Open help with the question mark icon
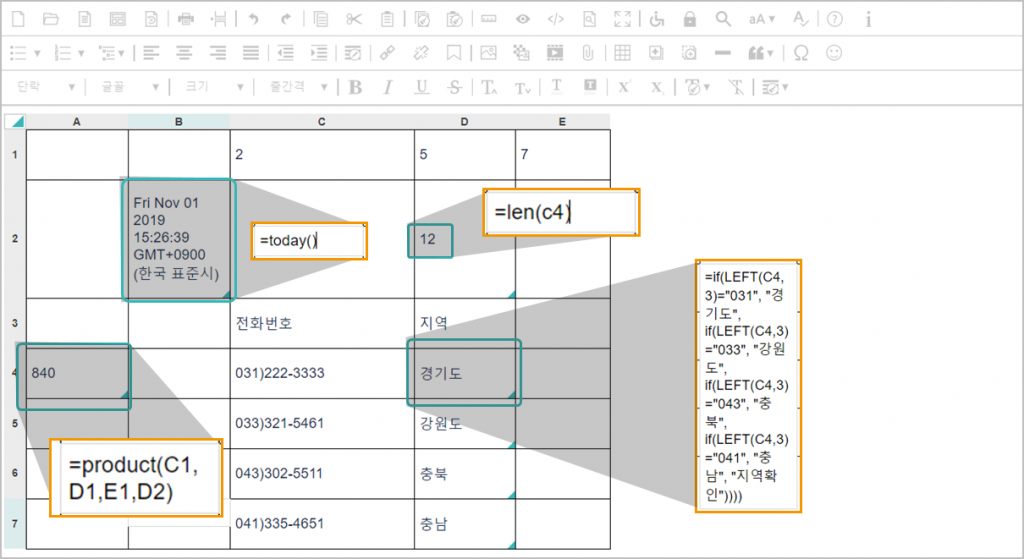 click(x=835, y=19)
